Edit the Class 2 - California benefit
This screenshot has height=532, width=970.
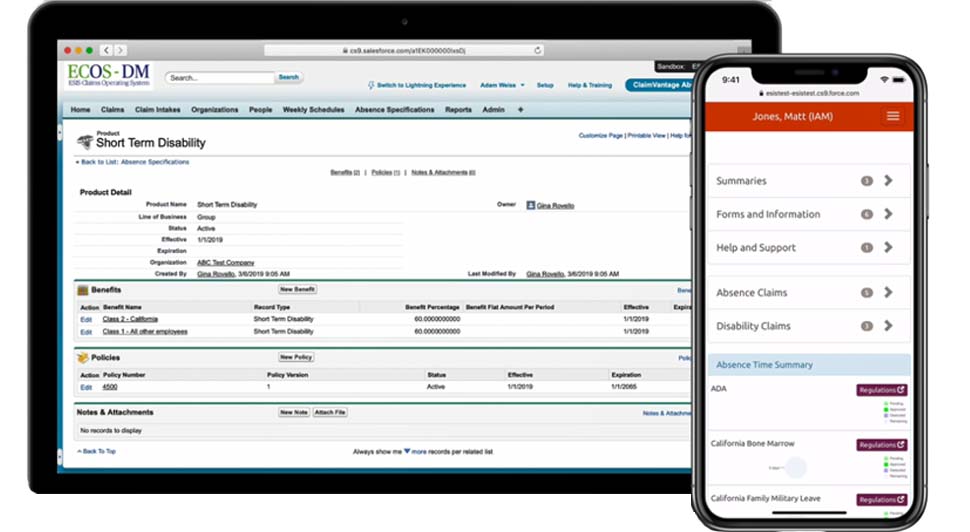click(x=86, y=320)
